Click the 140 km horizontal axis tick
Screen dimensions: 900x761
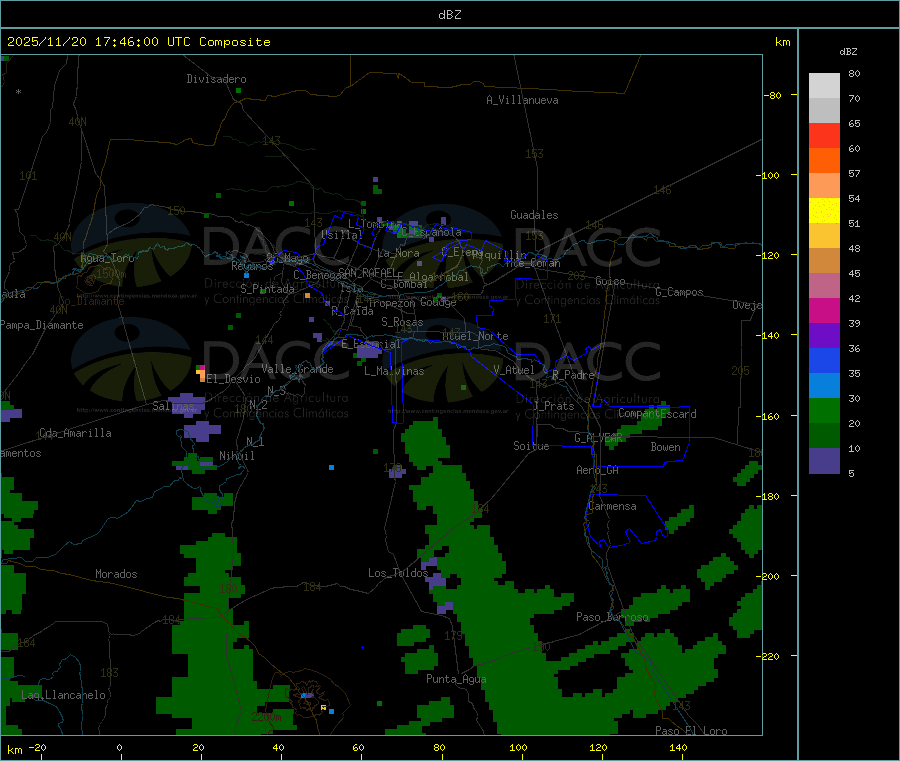(678, 747)
